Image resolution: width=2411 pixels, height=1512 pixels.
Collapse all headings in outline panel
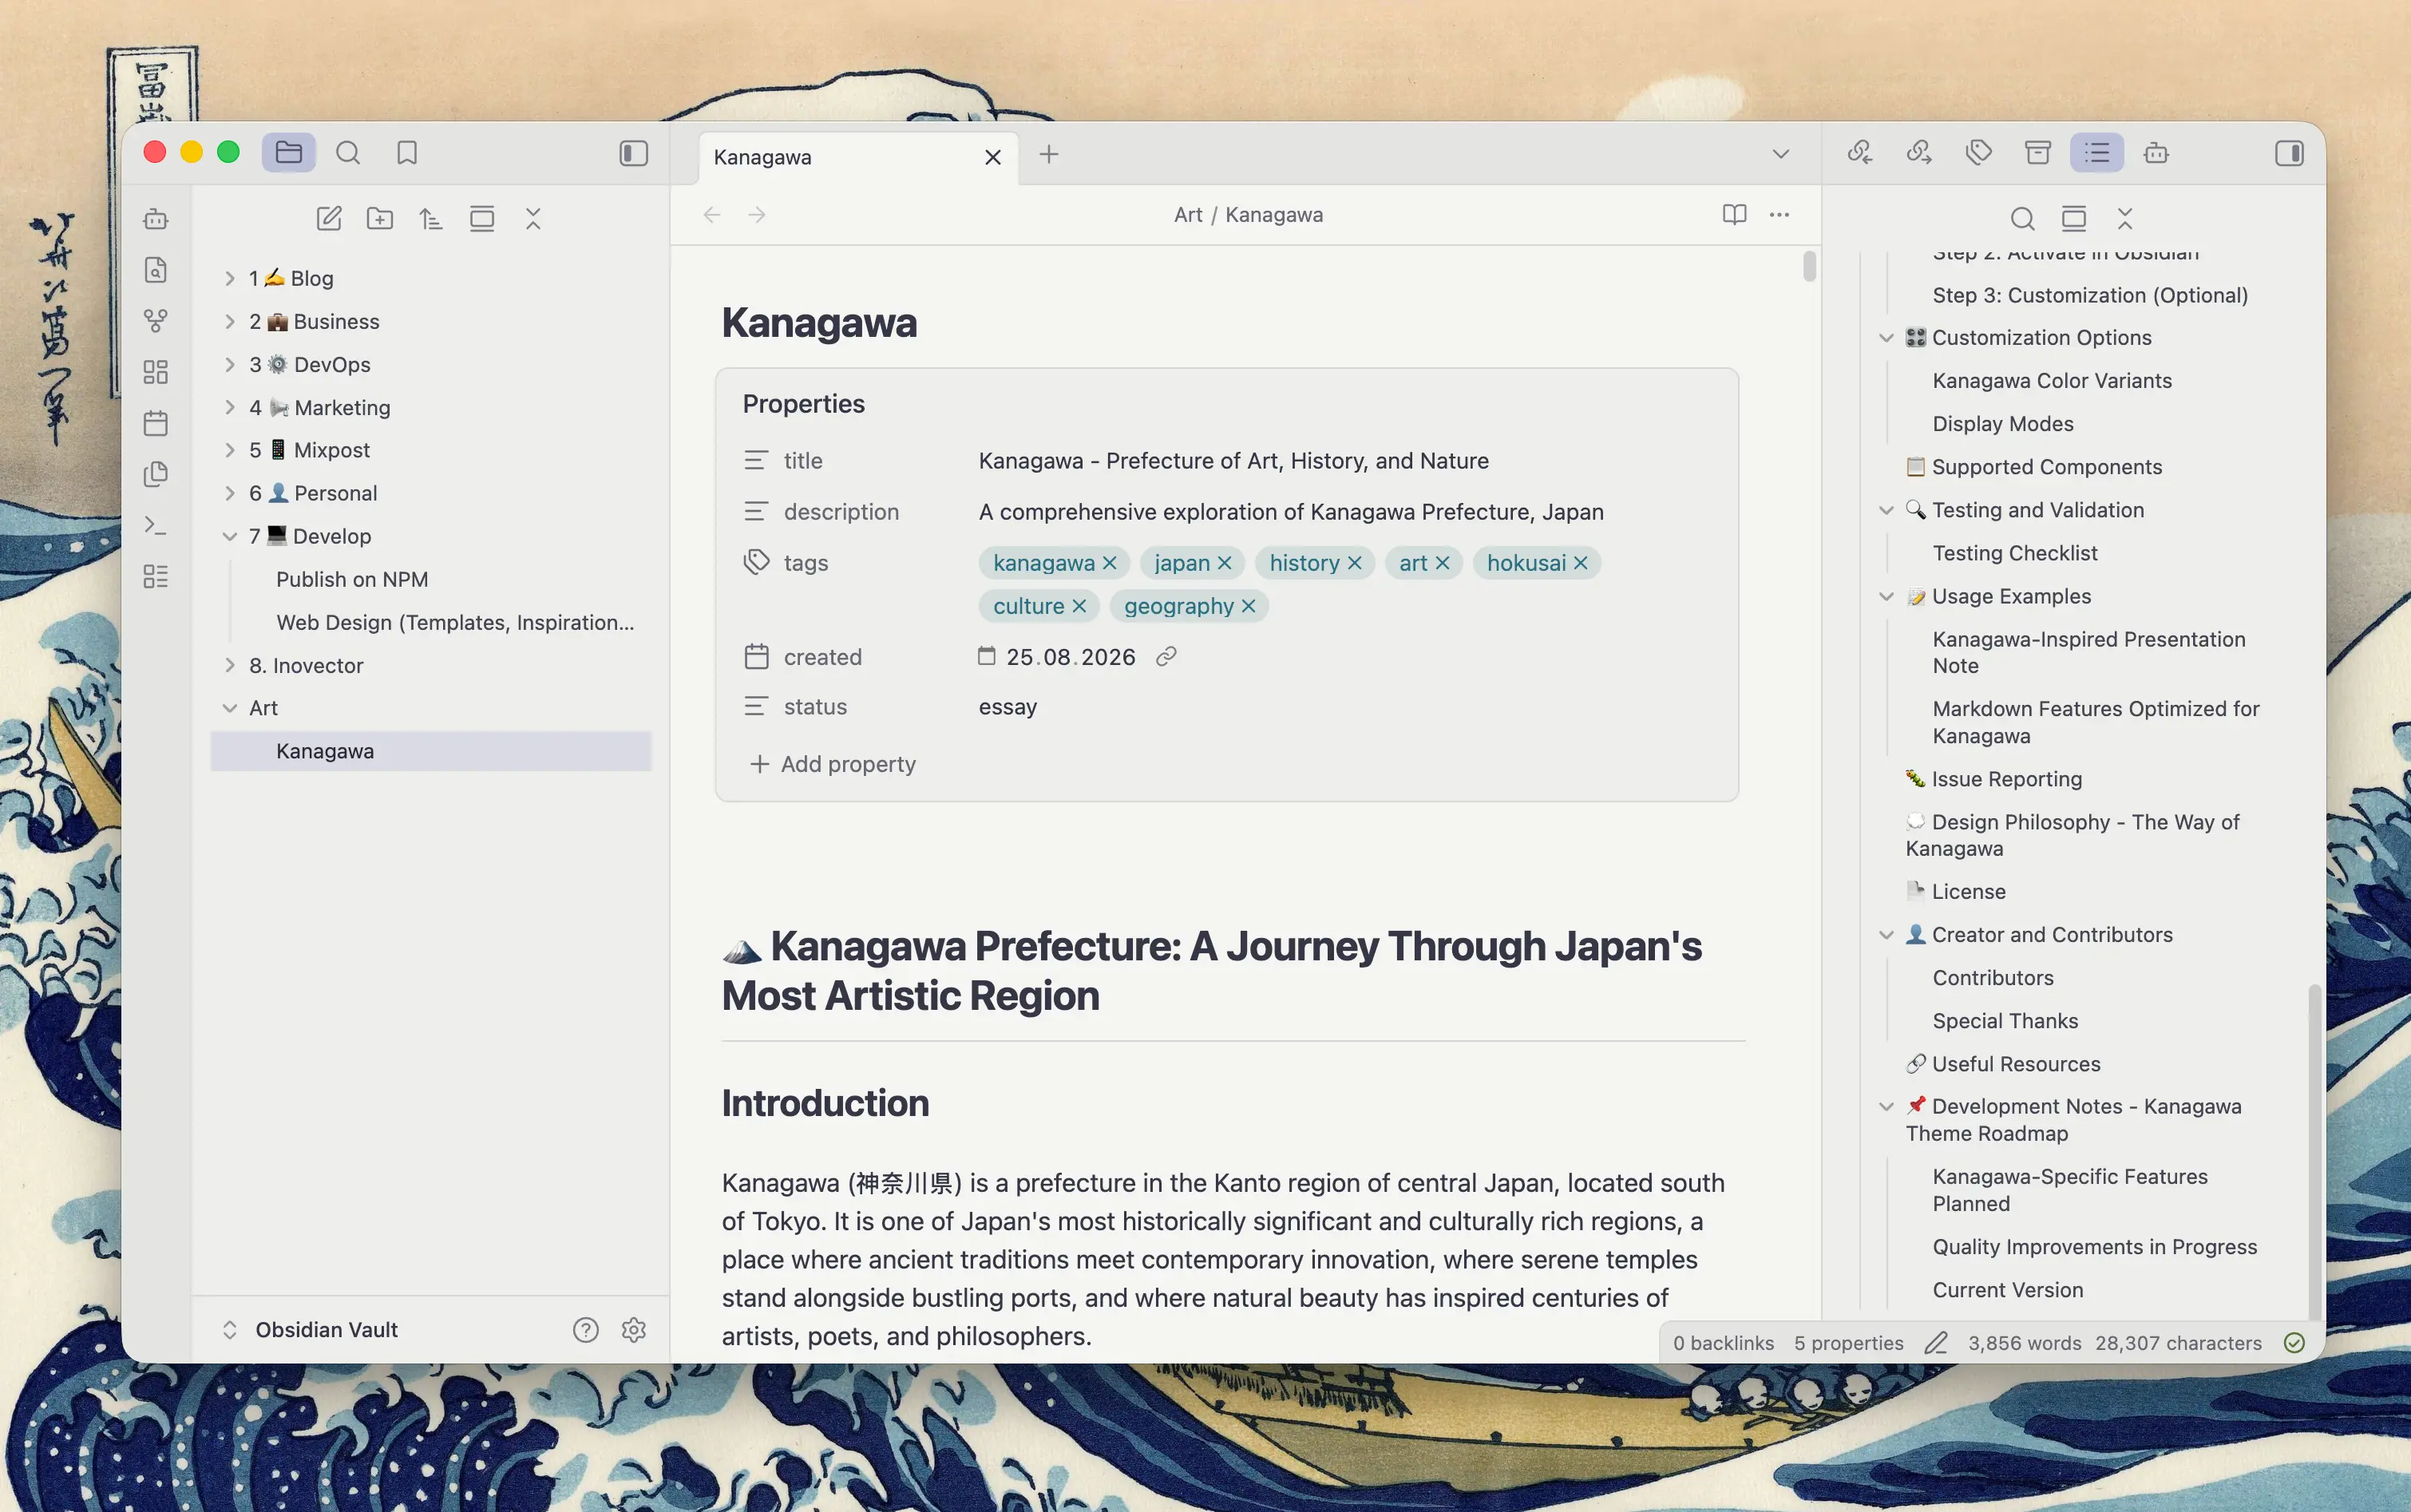[x=2125, y=219]
